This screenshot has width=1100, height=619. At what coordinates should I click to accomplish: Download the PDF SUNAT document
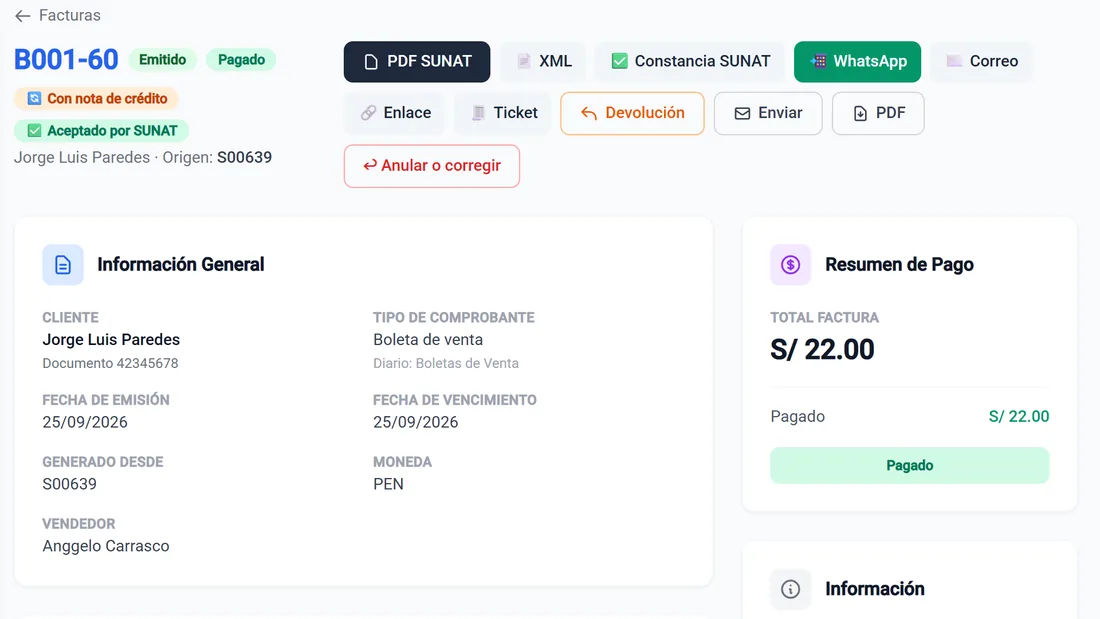pyautogui.click(x=417, y=62)
